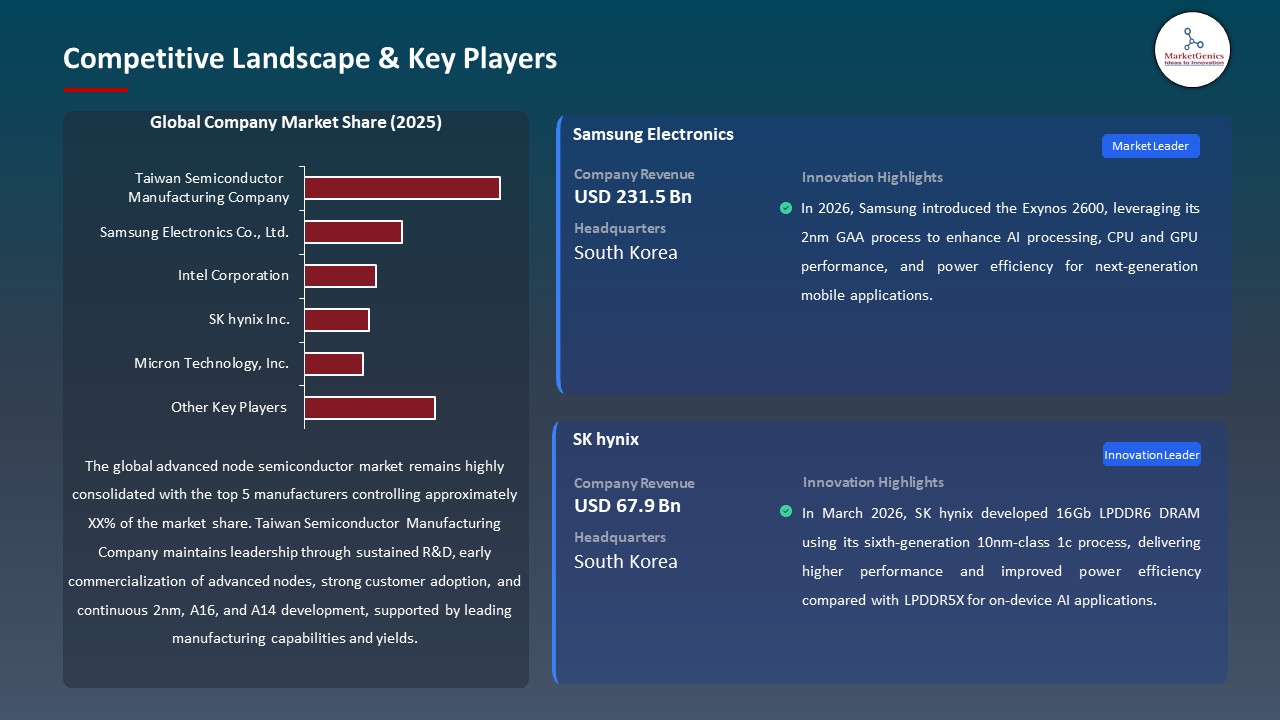Select the Samsung Electronics Co., Ltd. bar

pos(353,232)
